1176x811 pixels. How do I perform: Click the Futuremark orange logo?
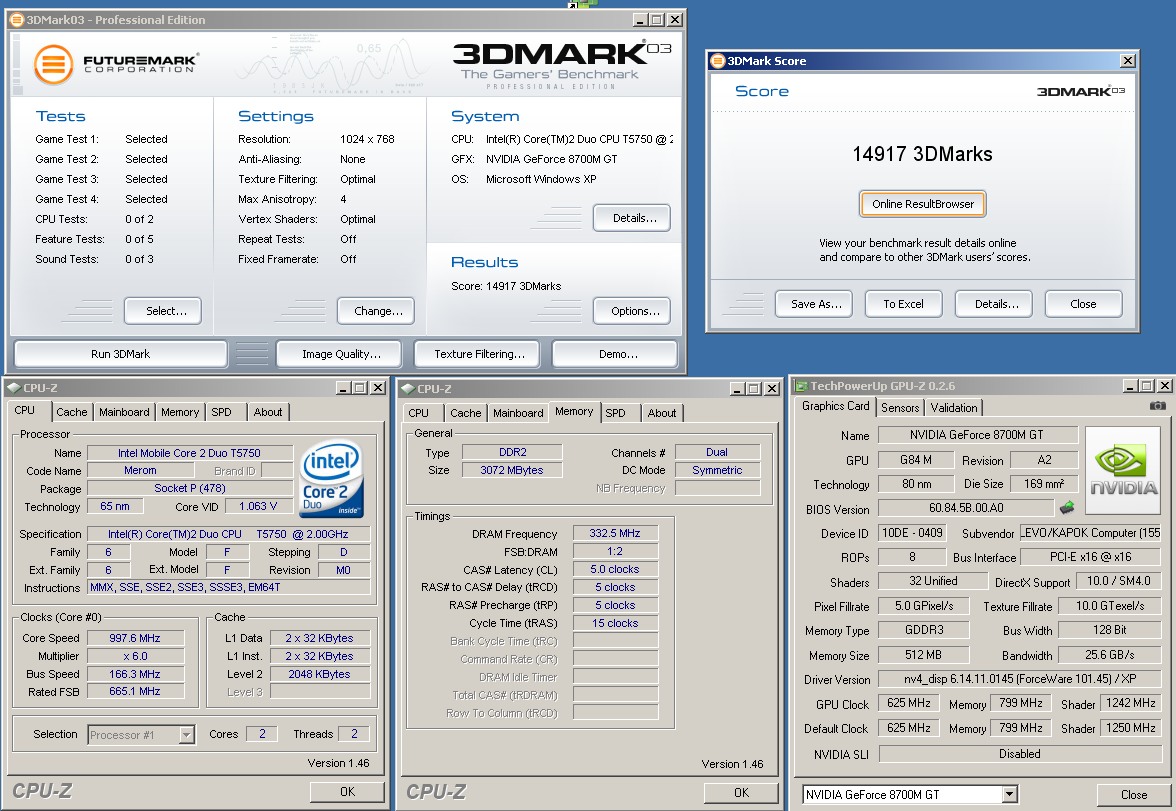click(53, 64)
